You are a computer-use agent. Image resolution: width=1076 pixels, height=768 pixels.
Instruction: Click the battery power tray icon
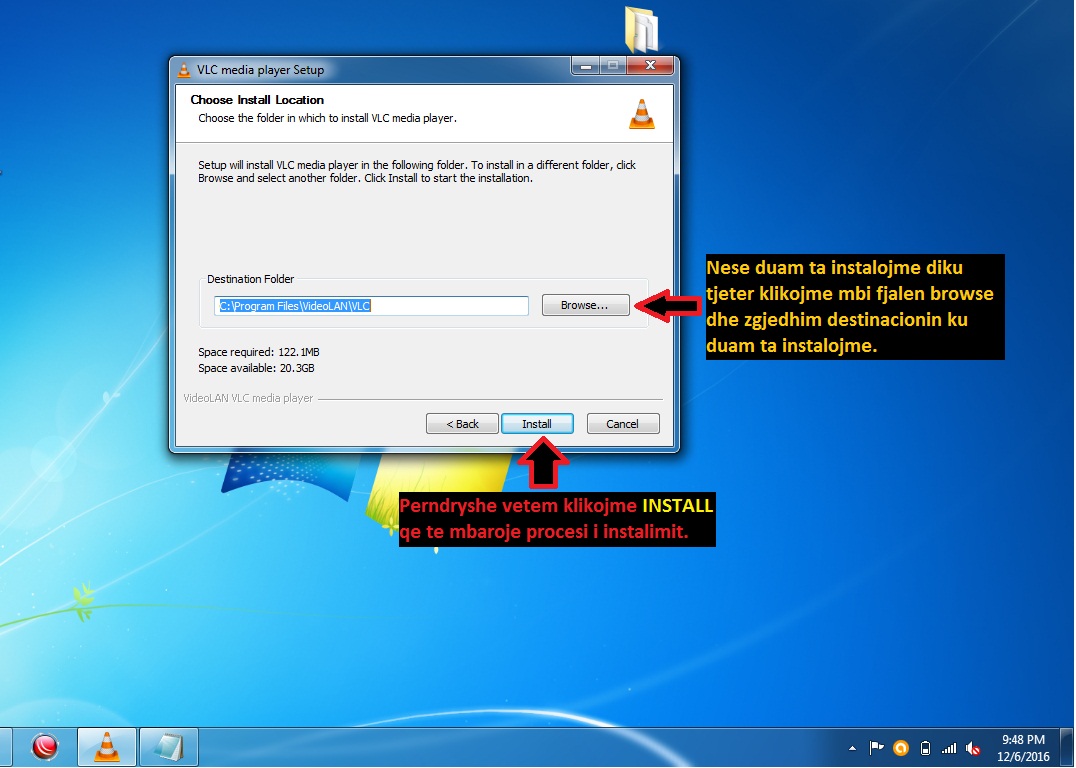coord(925,748)
